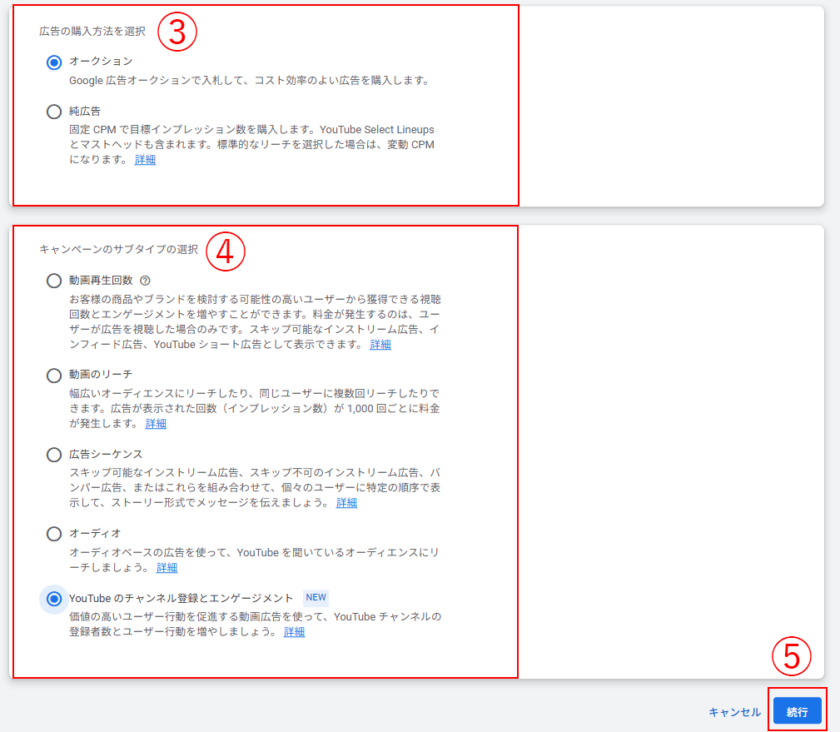Viewport: 840px width, 732px height.
Task: Click 詳細 link for 動画のリーチ
Action: click(156, 423)
